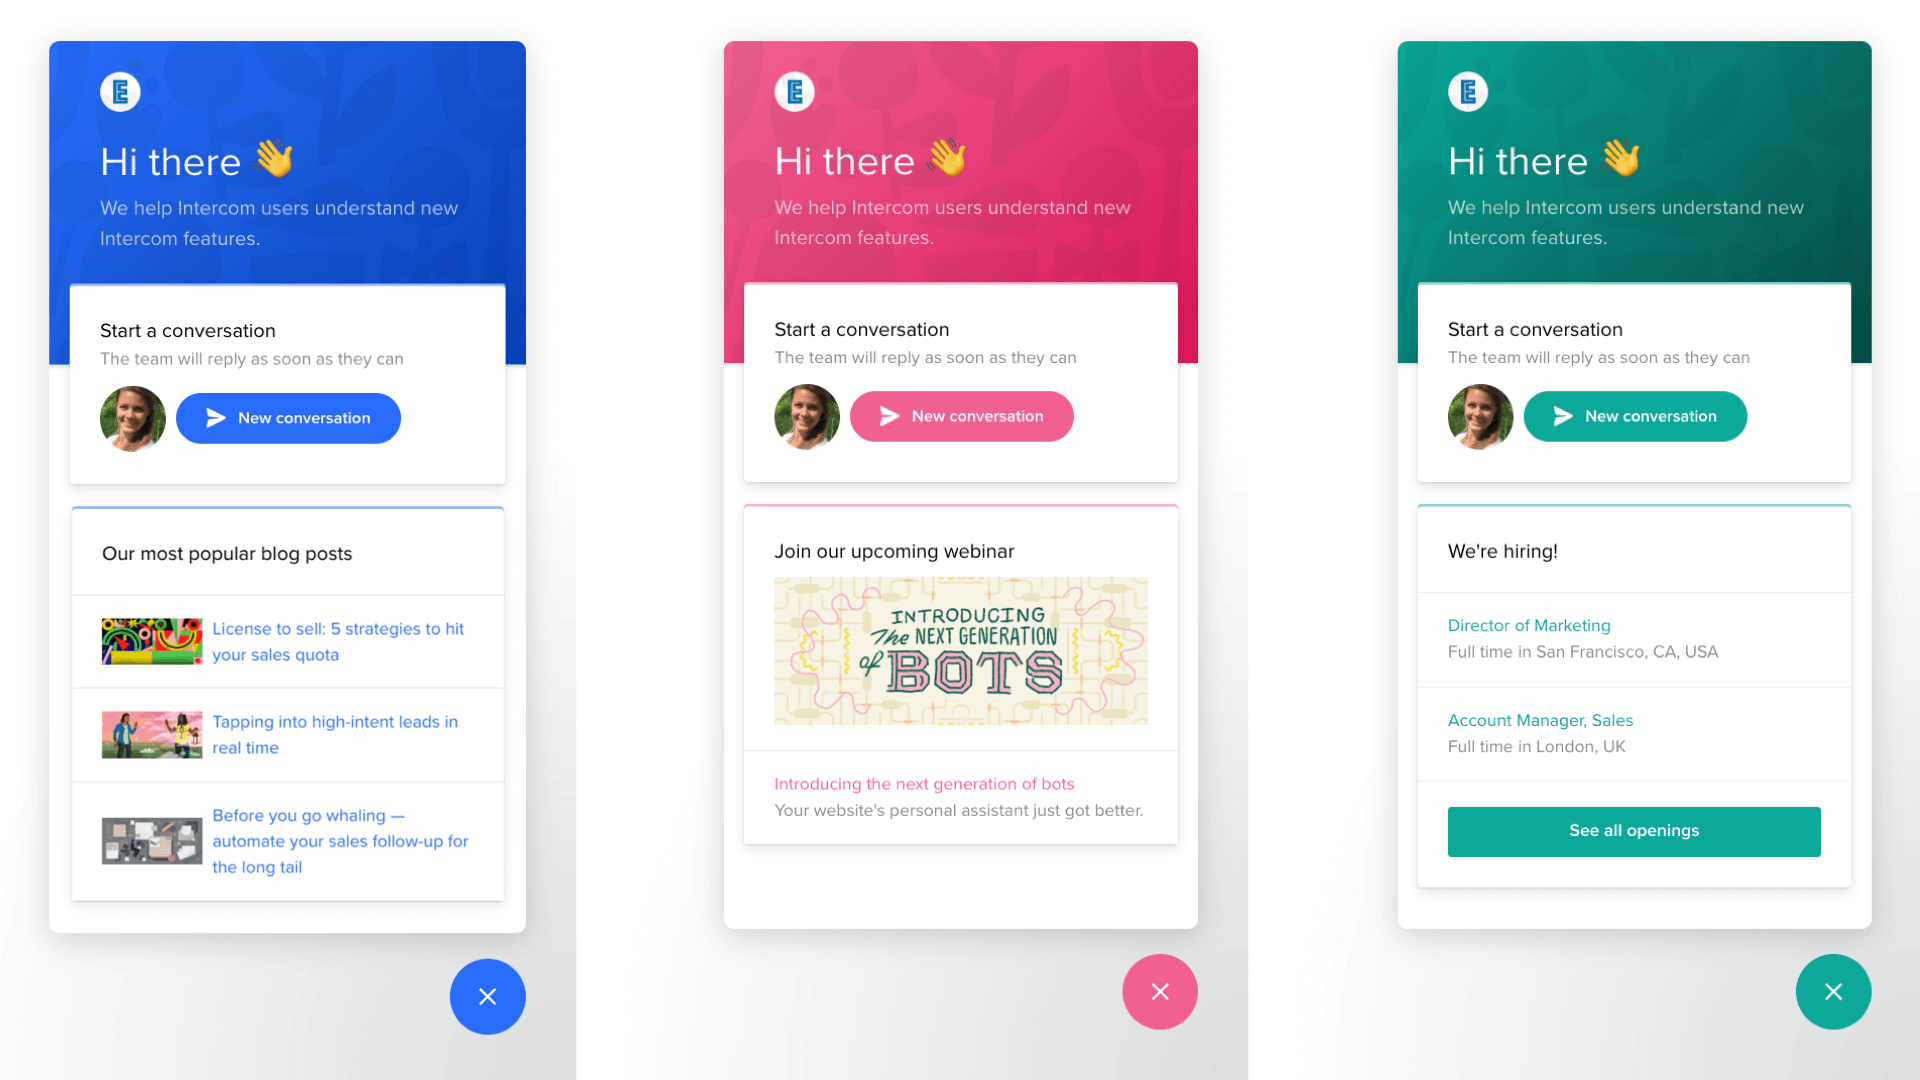Click the send/paper-plane icon on pink card

(x=886, y=417)
